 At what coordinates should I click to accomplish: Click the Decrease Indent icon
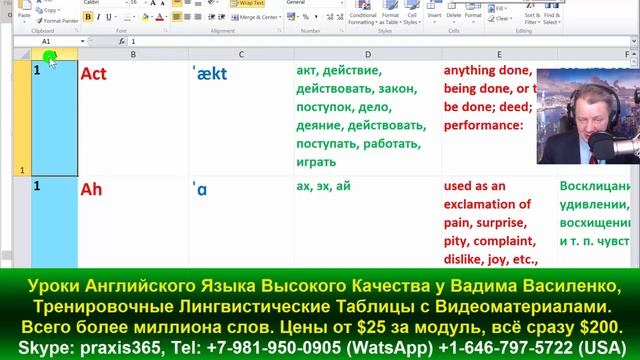tap(211, 17)
